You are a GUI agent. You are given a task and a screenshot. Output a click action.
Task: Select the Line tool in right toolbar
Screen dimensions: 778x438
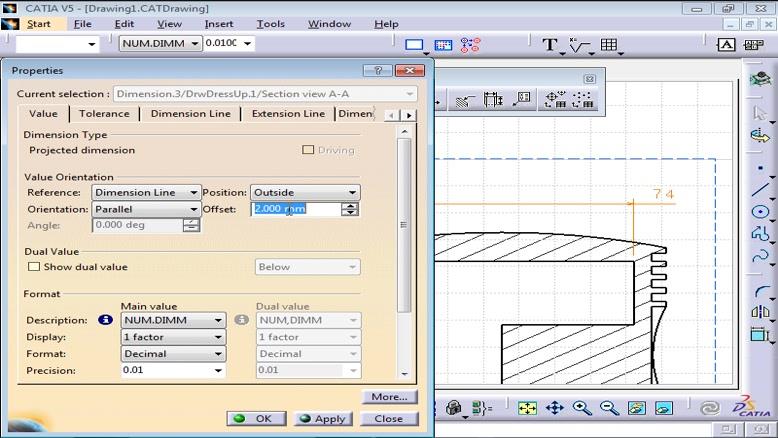point(760,190)
